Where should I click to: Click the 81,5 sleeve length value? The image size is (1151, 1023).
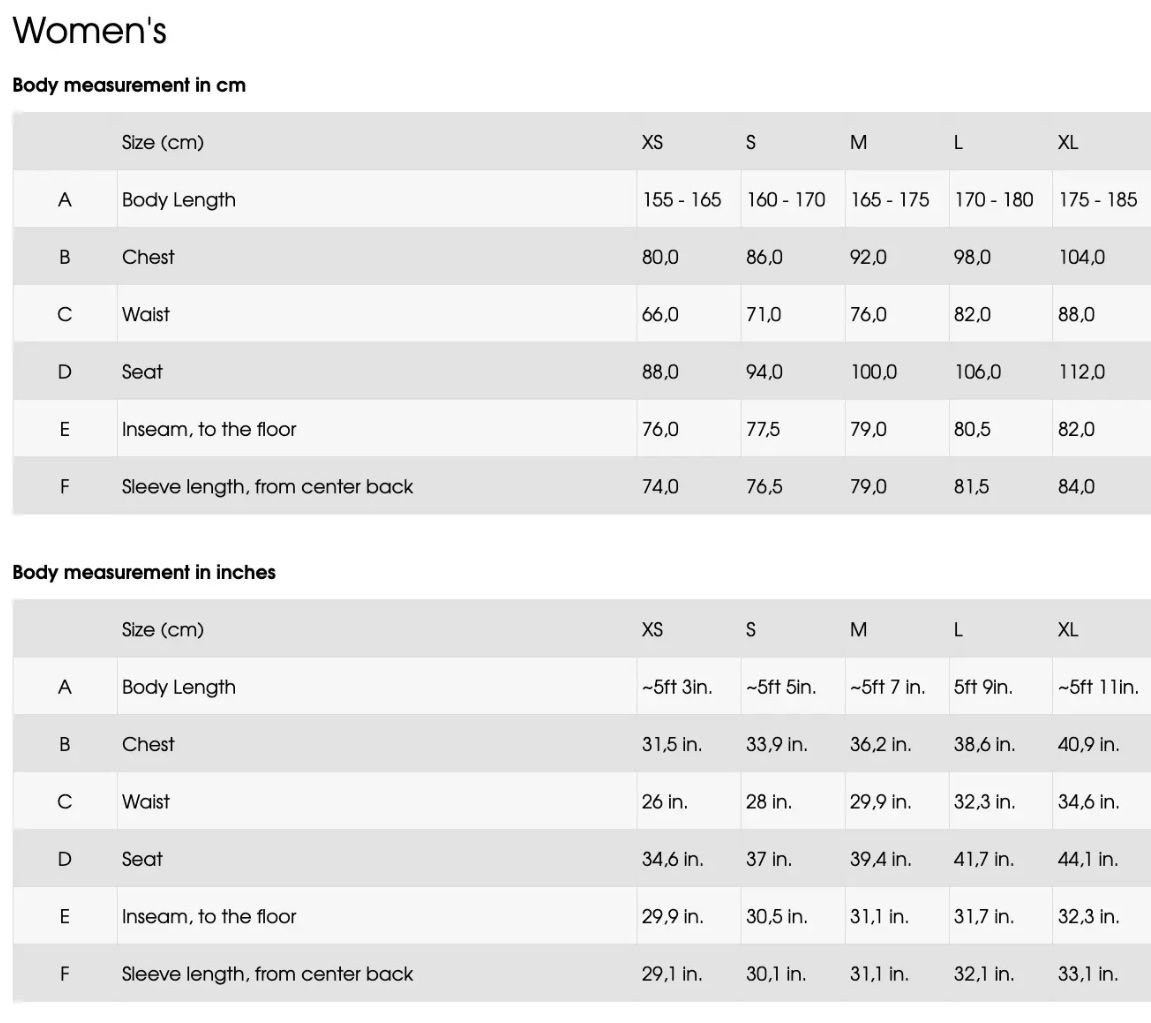(x=971, y=487)
